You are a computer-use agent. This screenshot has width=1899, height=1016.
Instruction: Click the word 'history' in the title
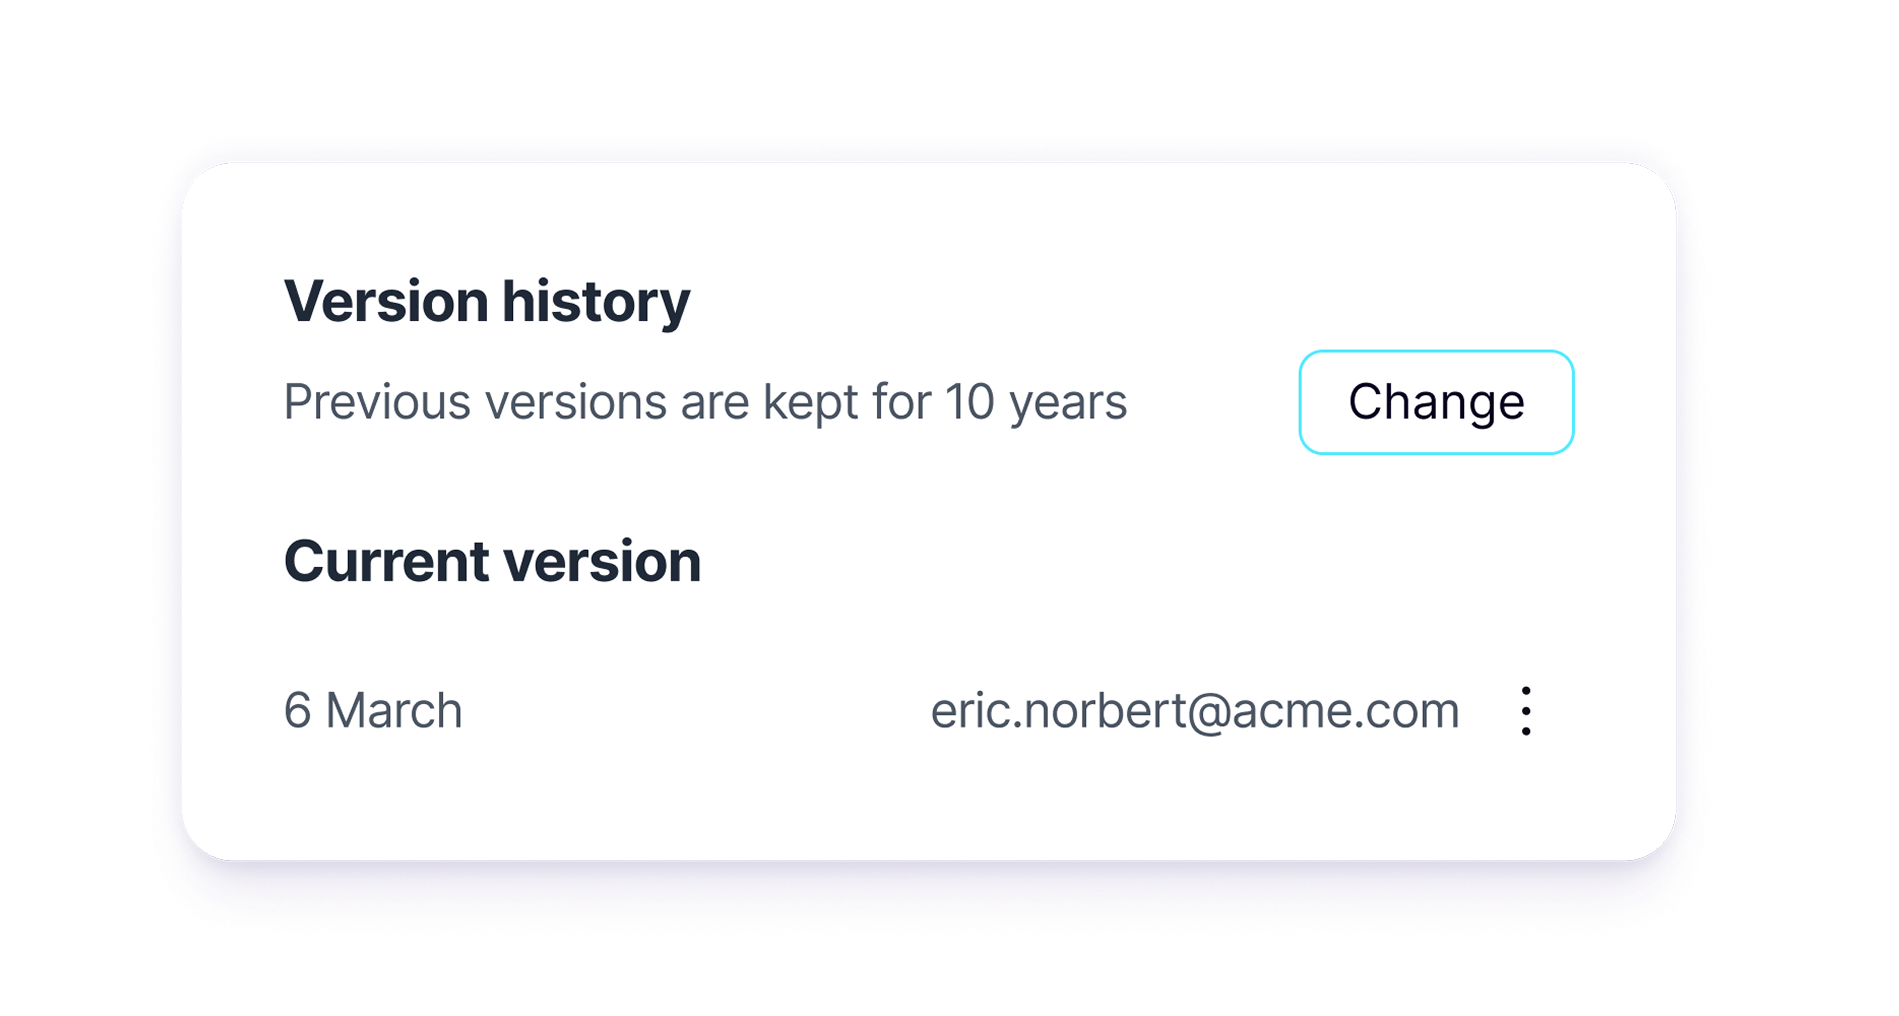[x=595, y=301]
